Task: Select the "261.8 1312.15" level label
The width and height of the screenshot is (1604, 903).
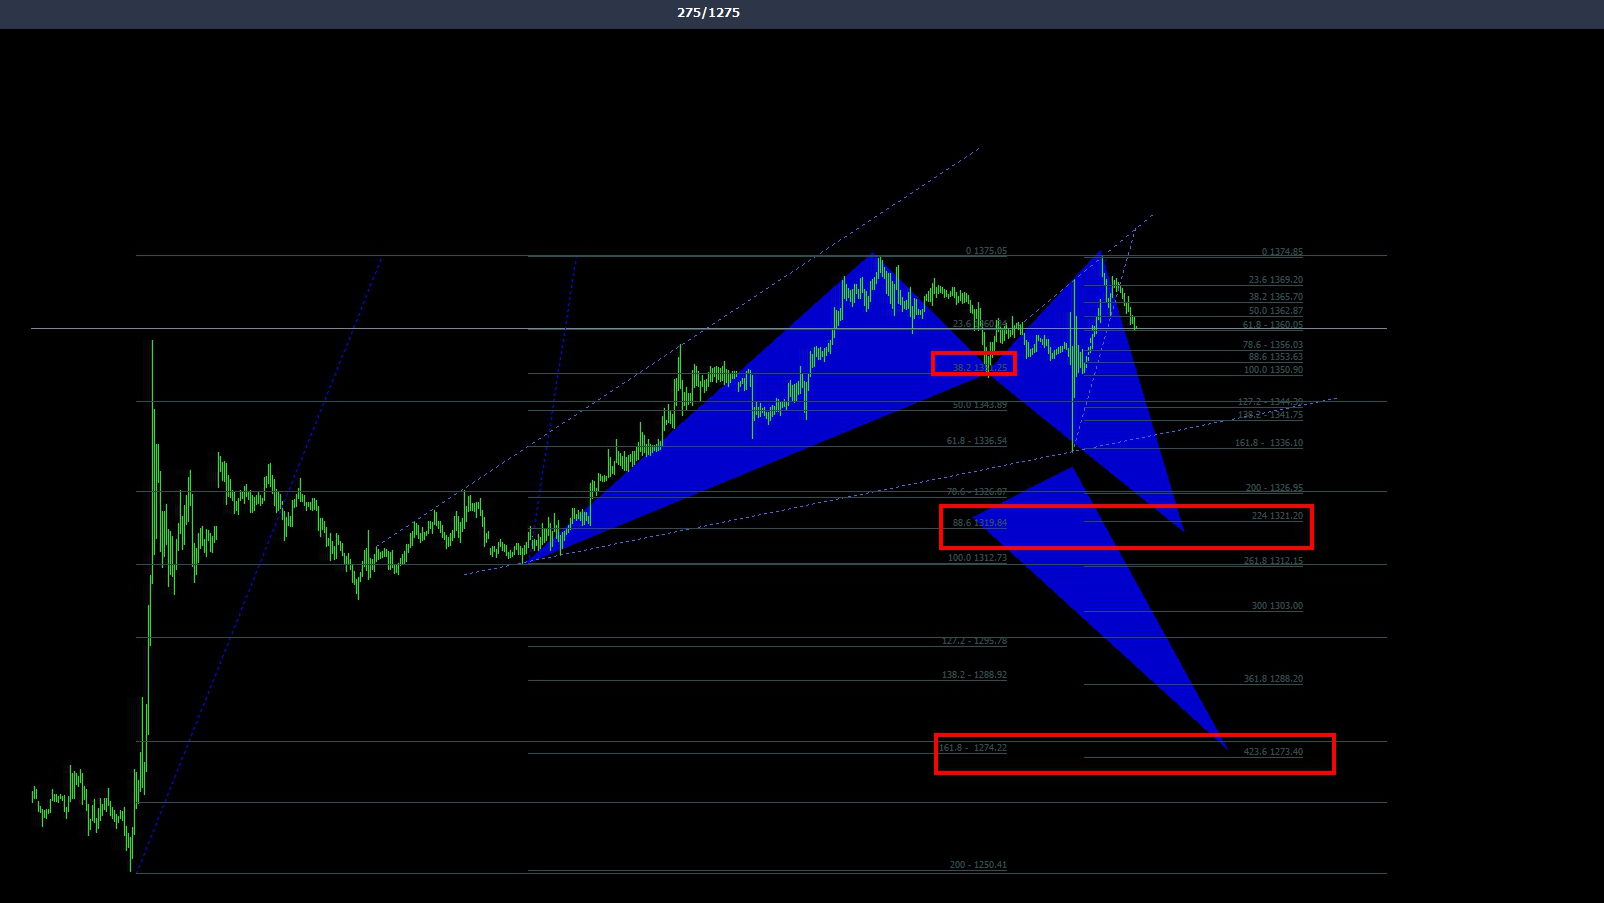Action: (1273, 561)
